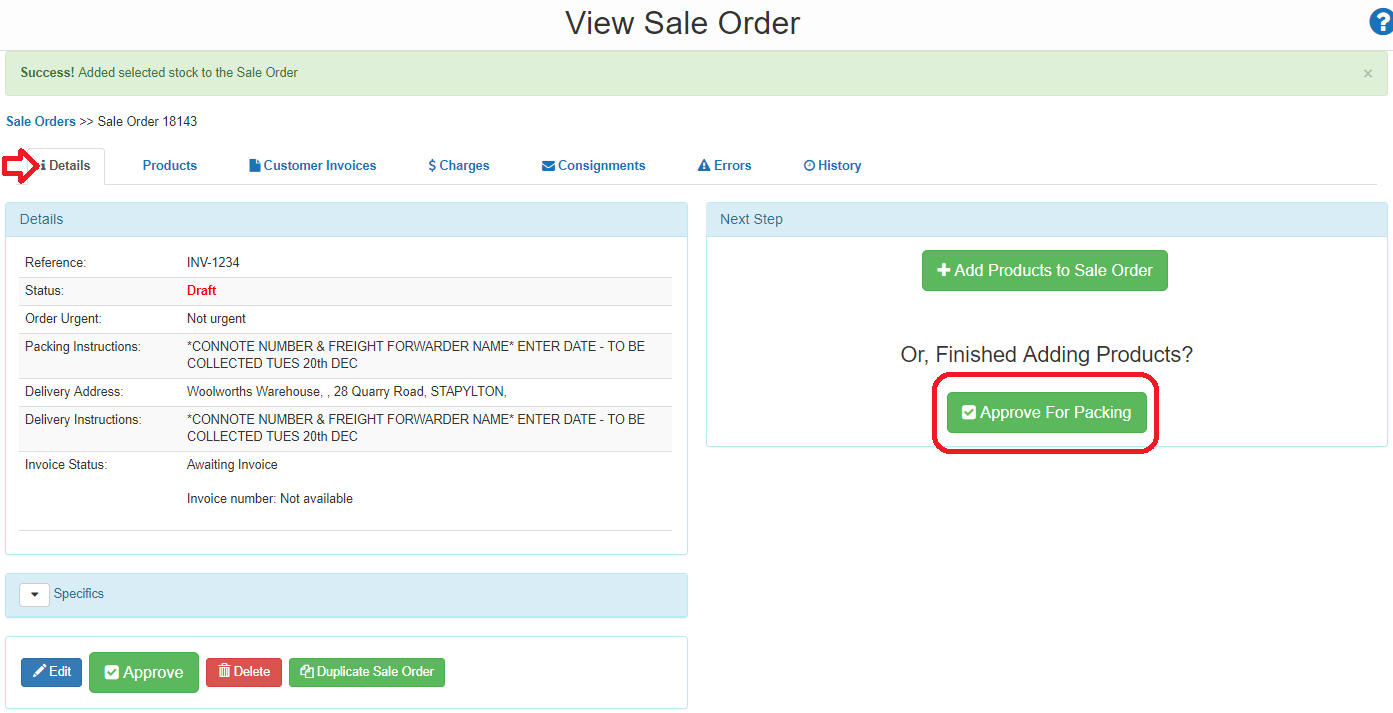Click the Woolworths Warehouse delivery address text

pos(347,392)
